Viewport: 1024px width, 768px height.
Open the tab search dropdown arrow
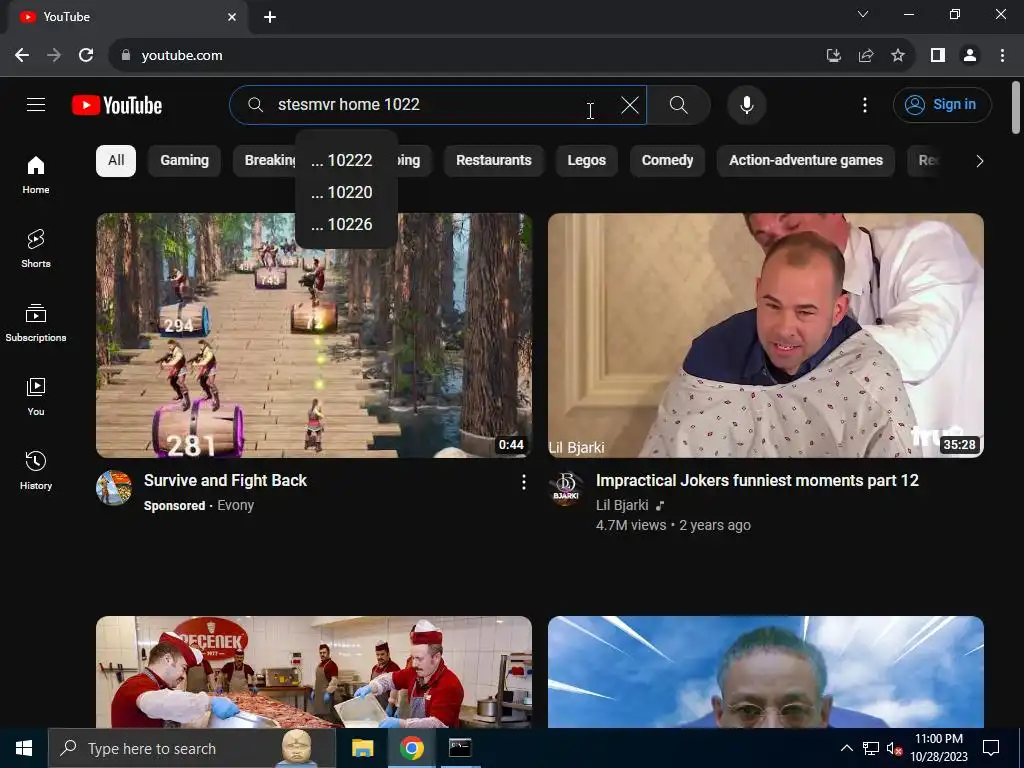[863, 14]
